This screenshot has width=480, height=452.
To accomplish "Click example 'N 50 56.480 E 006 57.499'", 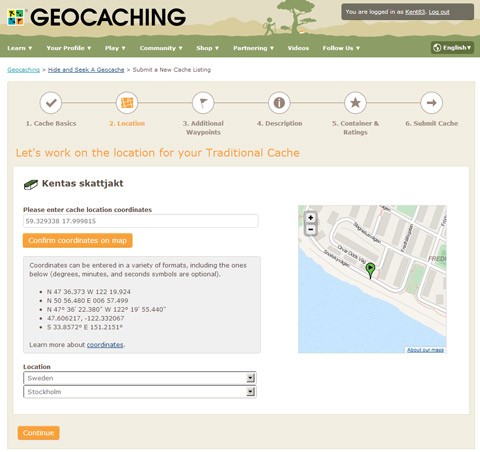I will coord(87,300).
